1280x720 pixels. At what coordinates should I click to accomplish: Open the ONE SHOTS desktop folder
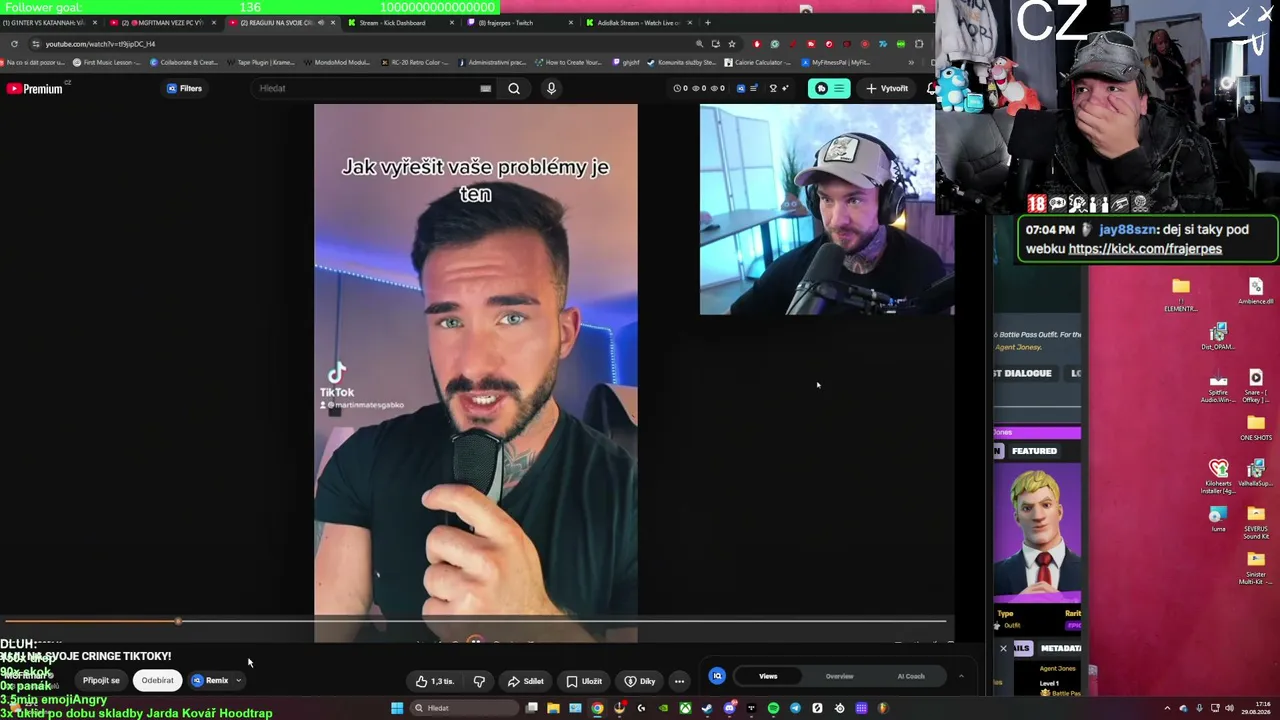point(1256,427)
